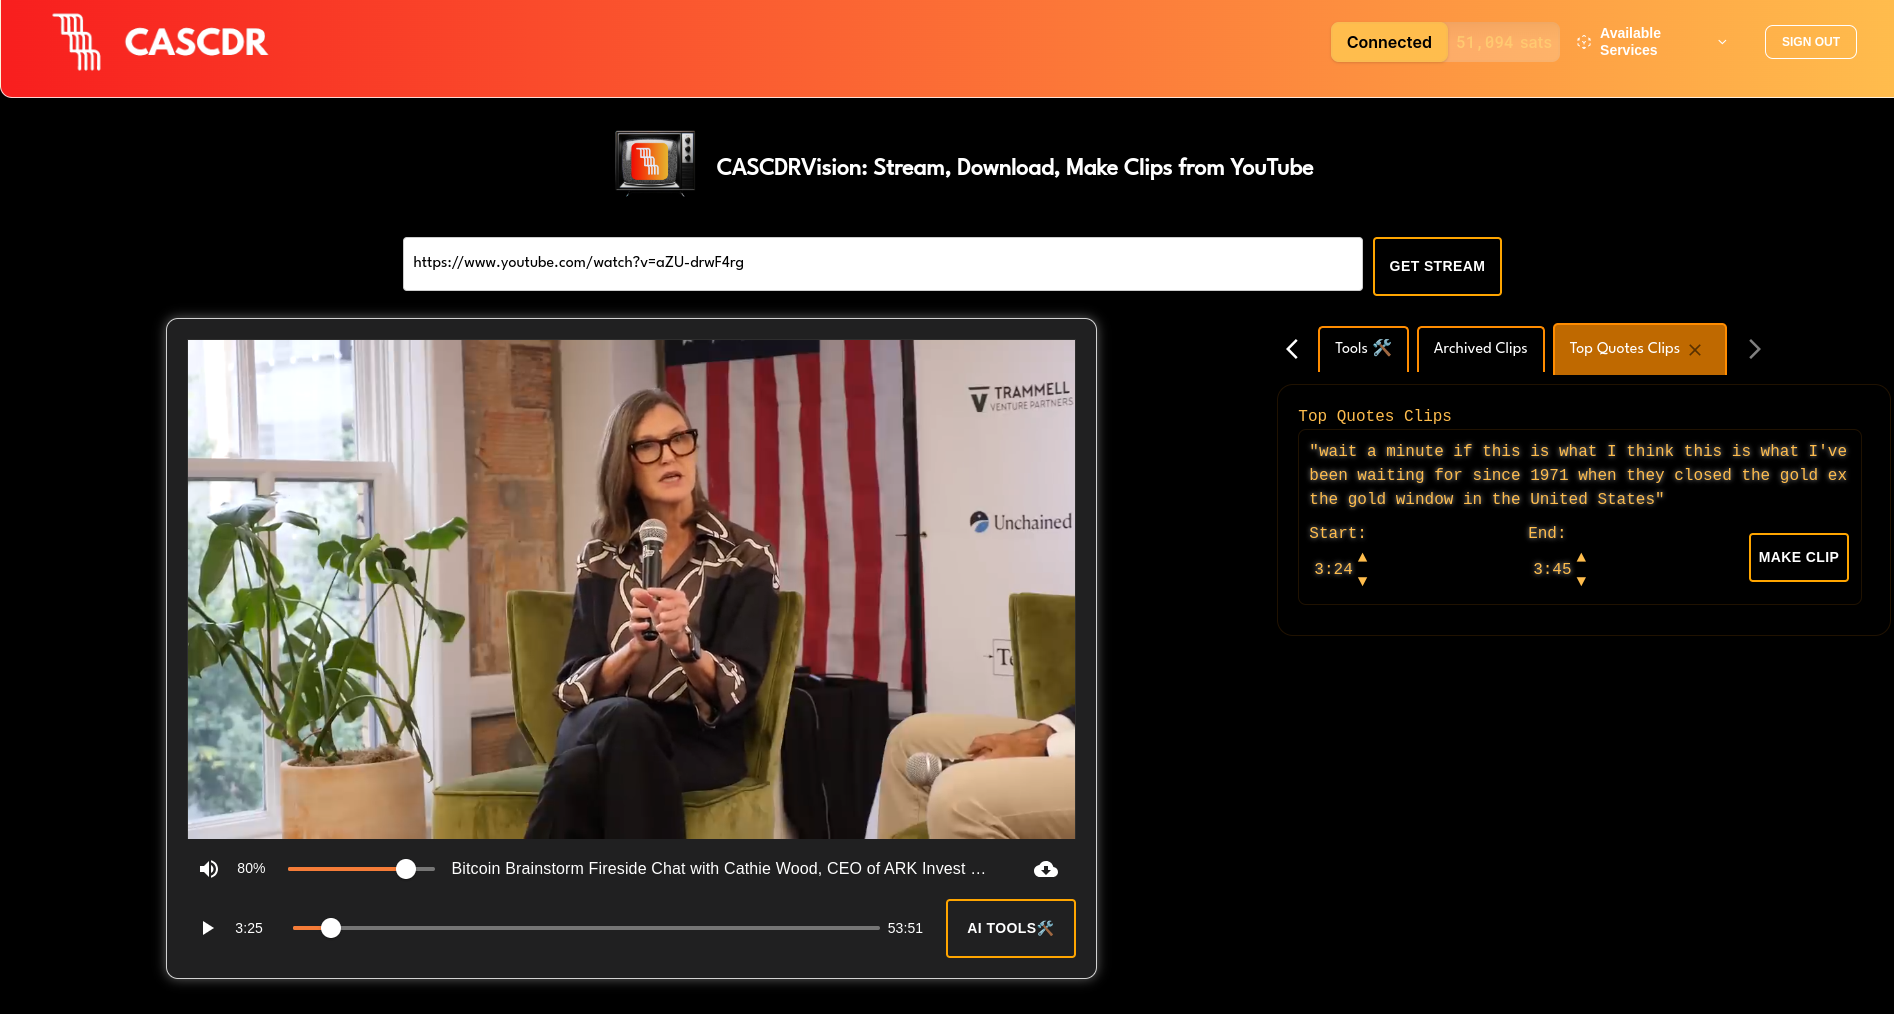This screenshot has height=1014, width=1894.
Task: Increase clip start time by one step
Action: click(x=1362, y=558)
